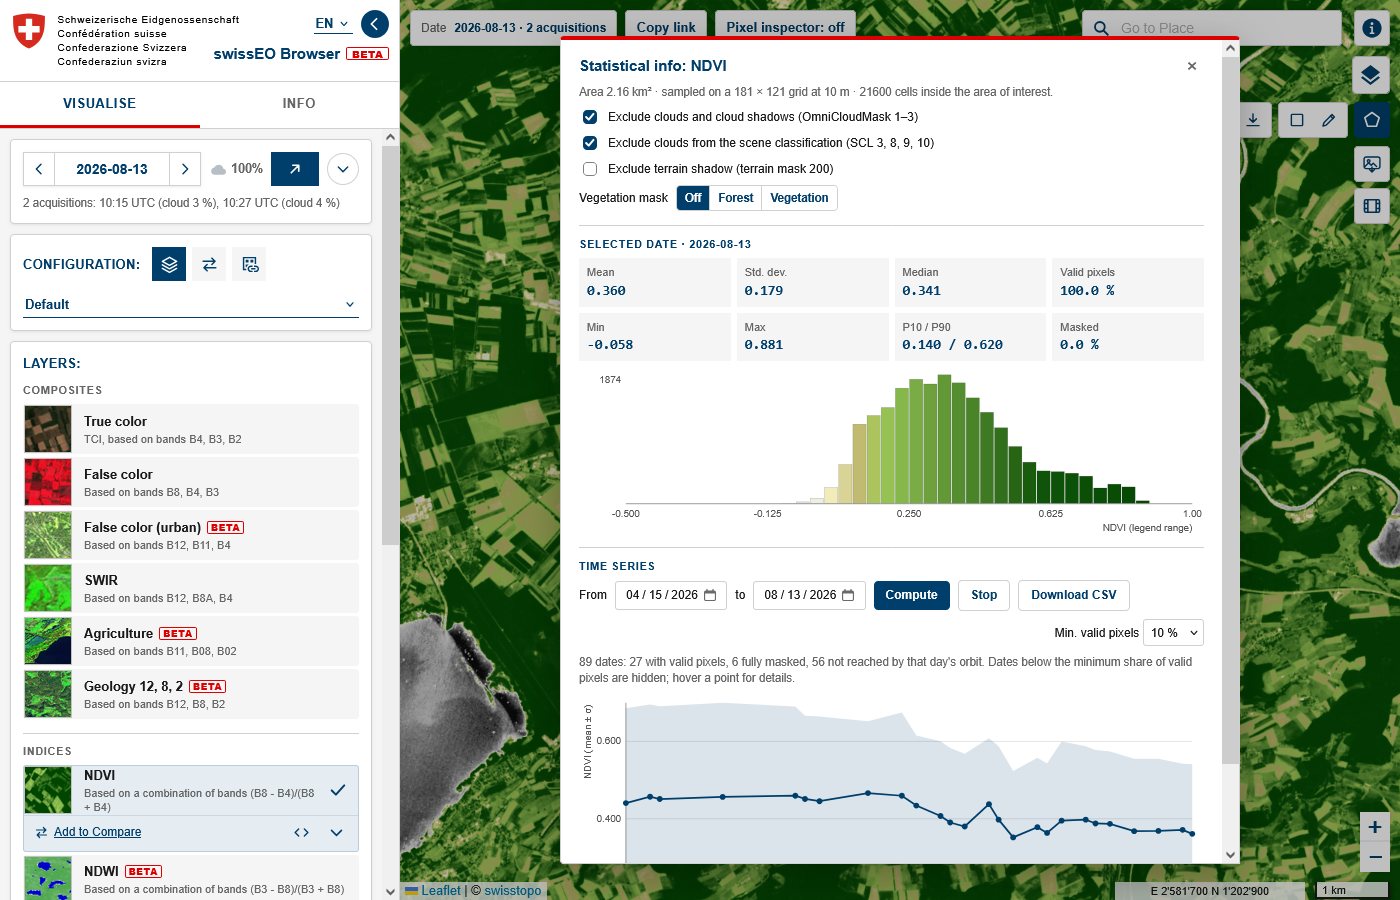Uncheck Exclude clouds and cloud shadows (OmniCloudMask)
Screen dimensions: 1400x900
pos(590,117)
